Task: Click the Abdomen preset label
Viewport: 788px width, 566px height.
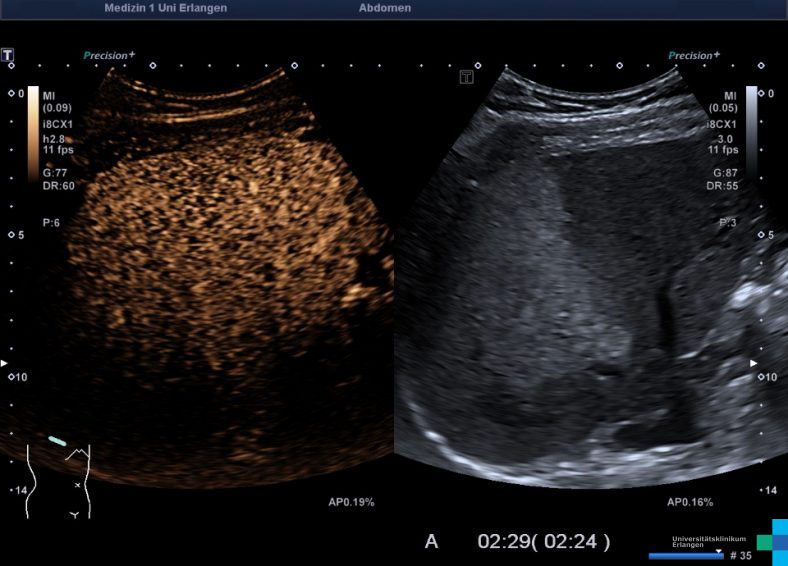Action: pos(384,8)
